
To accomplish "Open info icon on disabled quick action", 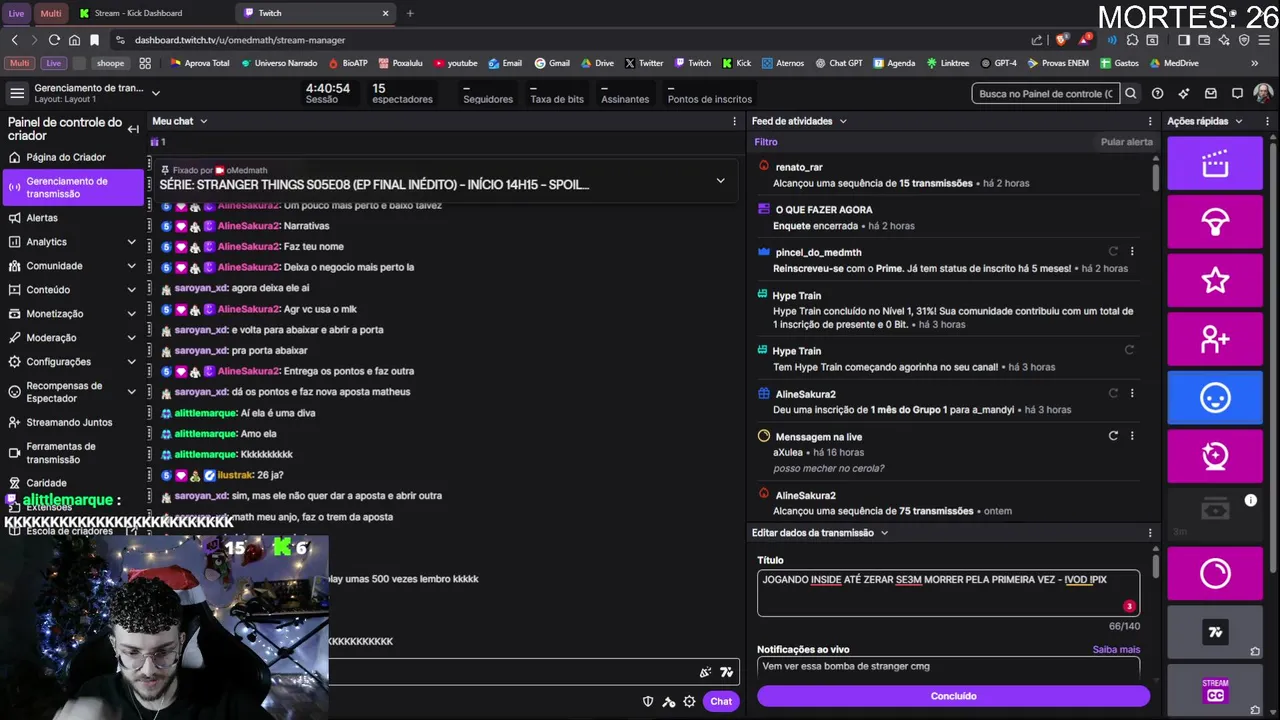I will click(x=1250, y=500).
